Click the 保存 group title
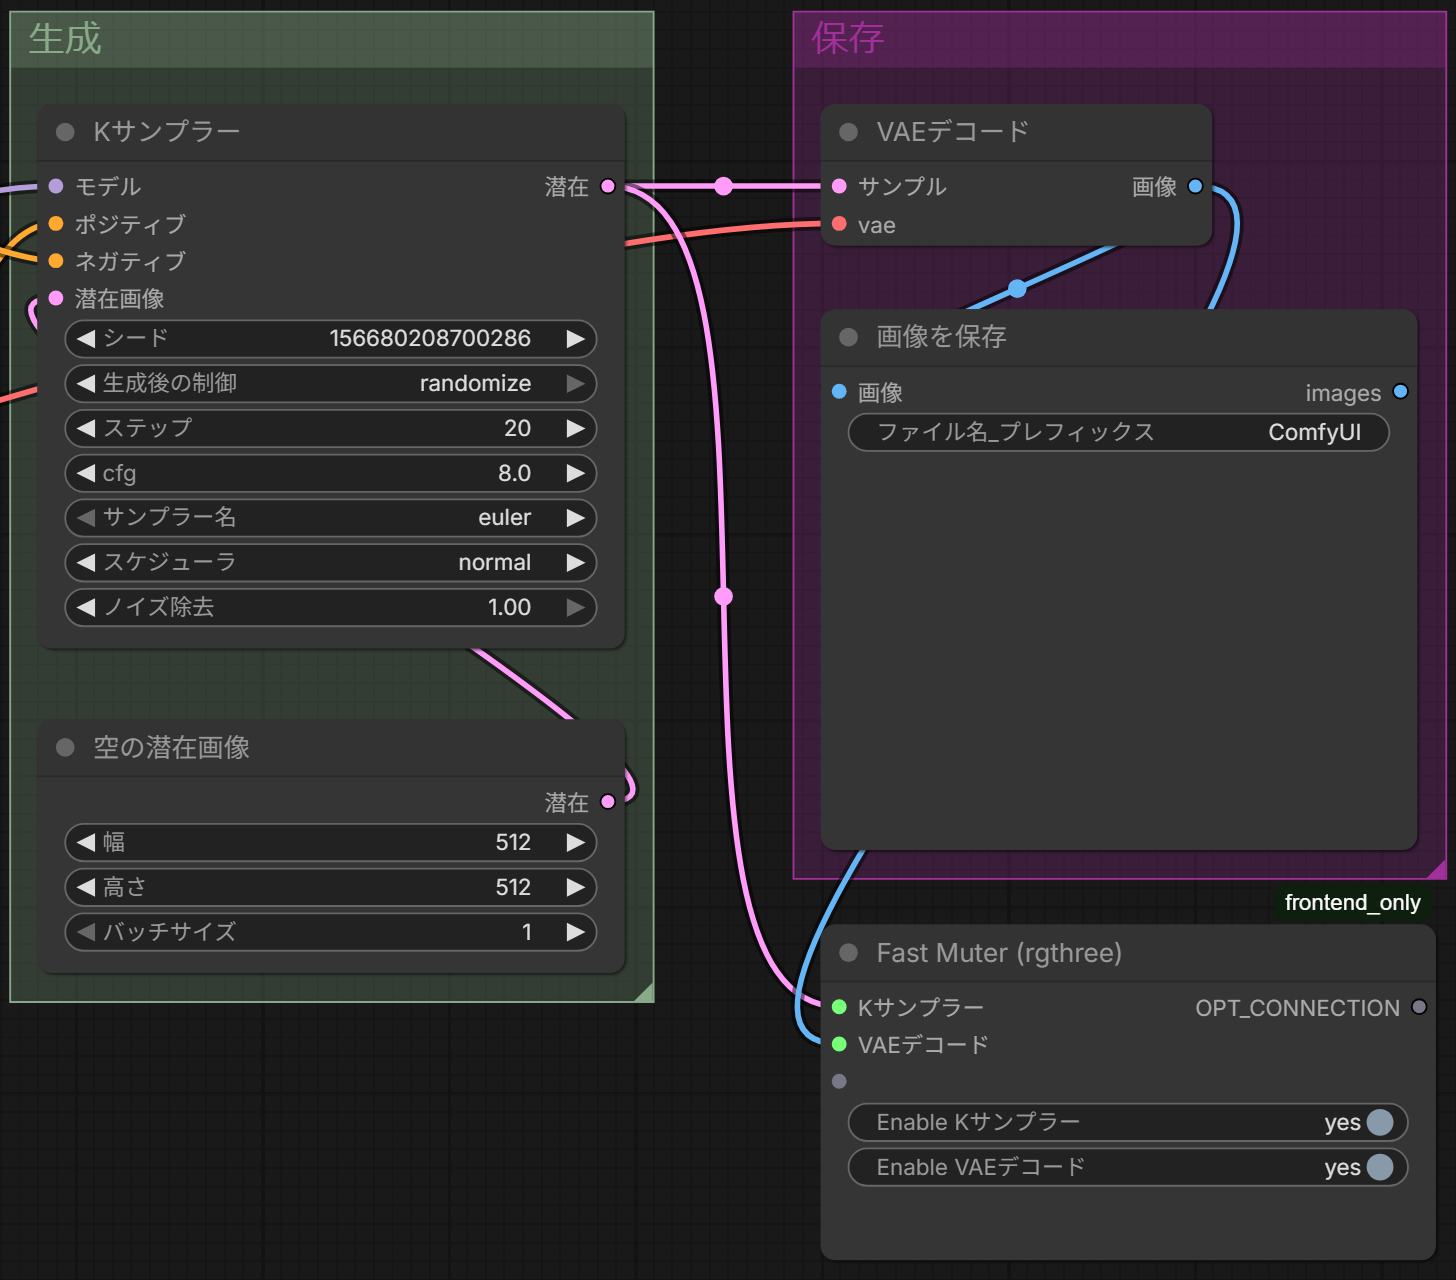Screen dimensions: 1456x1280 [x=848, y=39]
